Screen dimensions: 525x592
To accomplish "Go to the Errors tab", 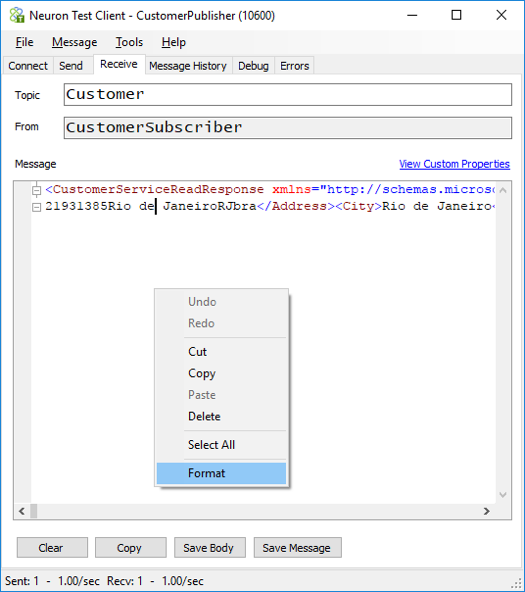I will [x=294, y=66].
